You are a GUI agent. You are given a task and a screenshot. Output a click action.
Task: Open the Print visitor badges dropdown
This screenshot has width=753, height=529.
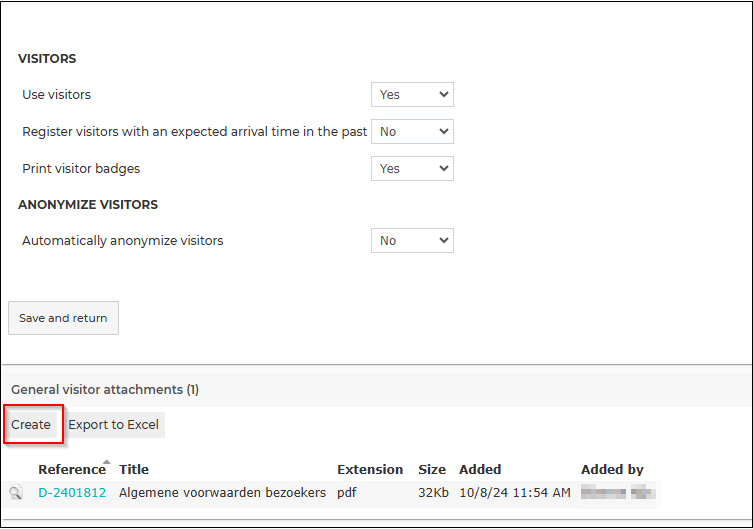tap(412, 168)
